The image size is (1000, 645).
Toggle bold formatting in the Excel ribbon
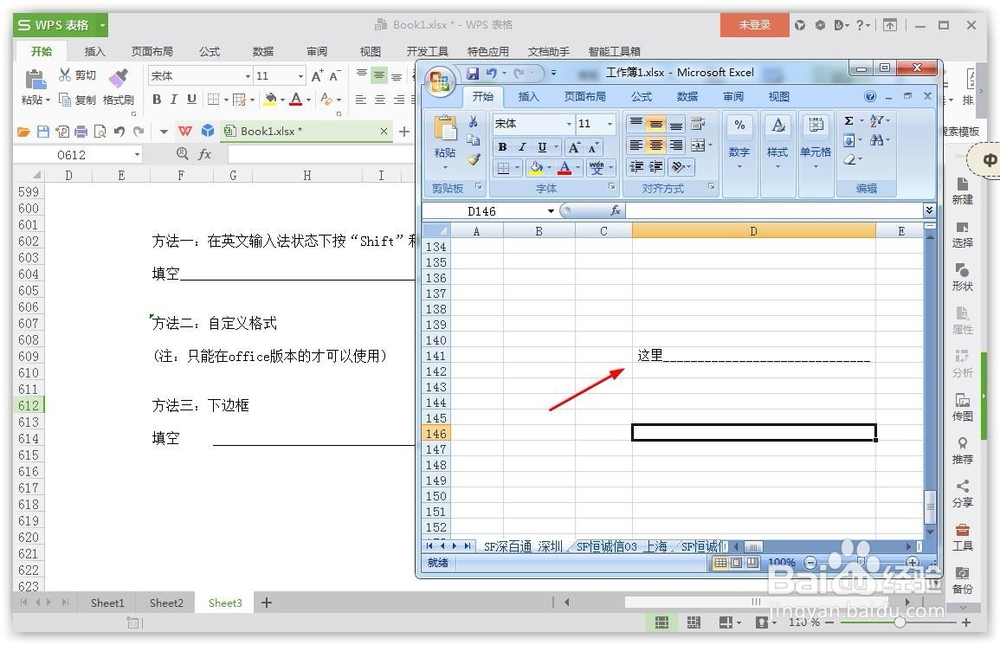point(502,145)
